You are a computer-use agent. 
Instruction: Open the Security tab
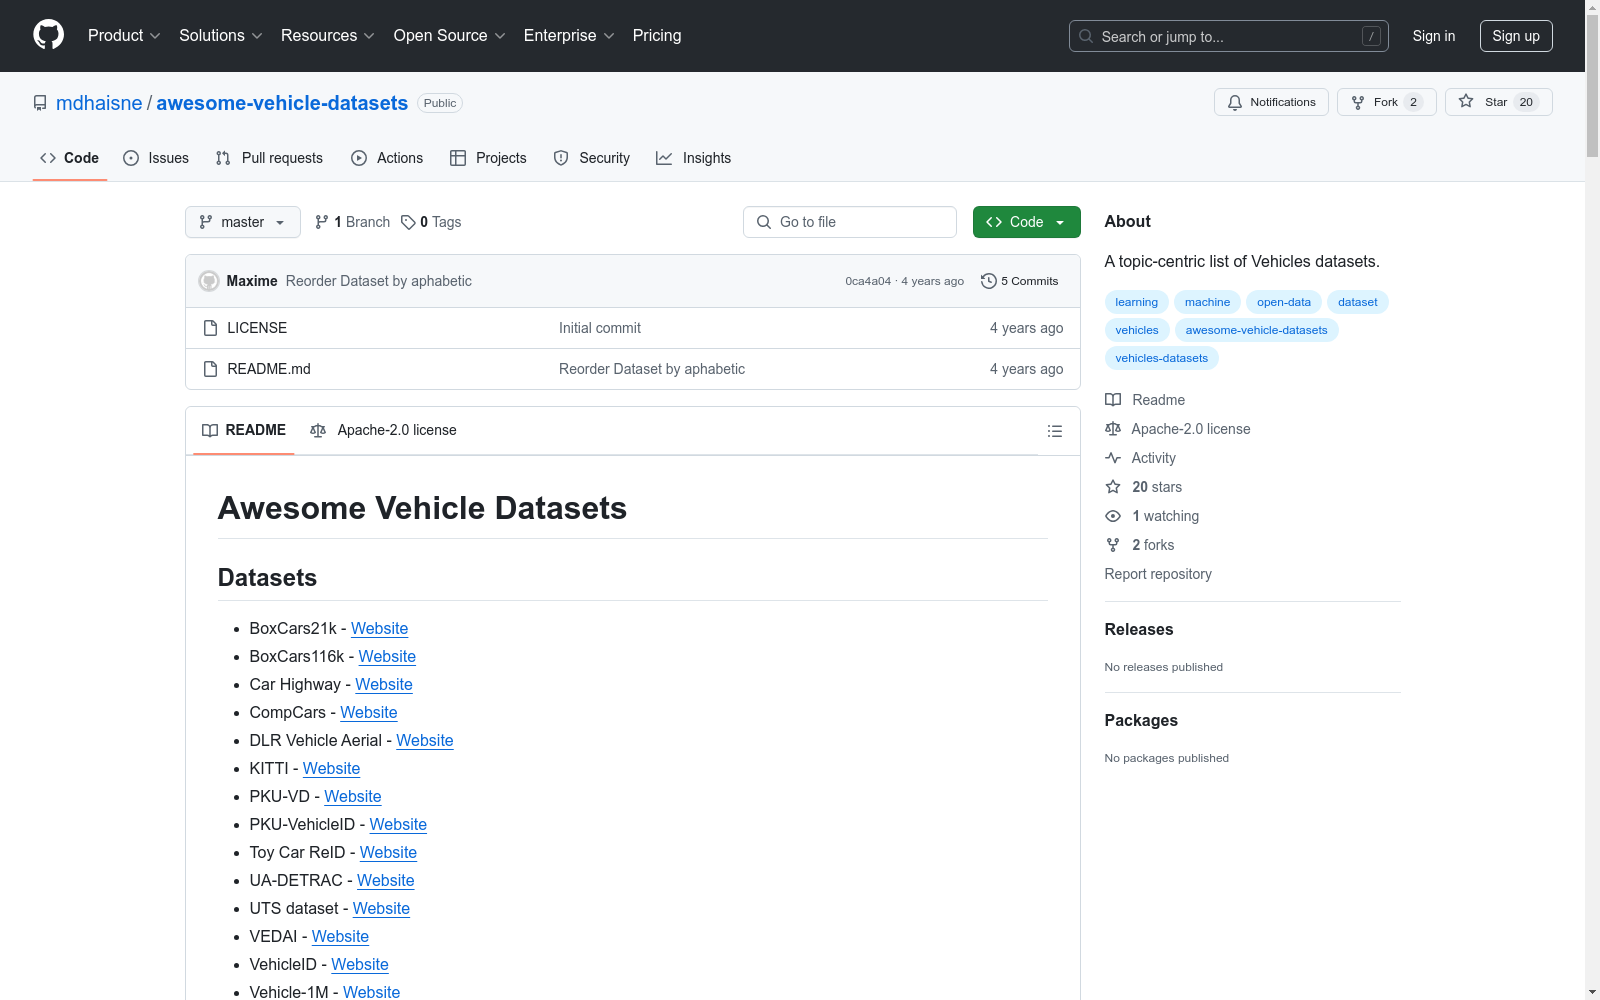pos(592,158)
